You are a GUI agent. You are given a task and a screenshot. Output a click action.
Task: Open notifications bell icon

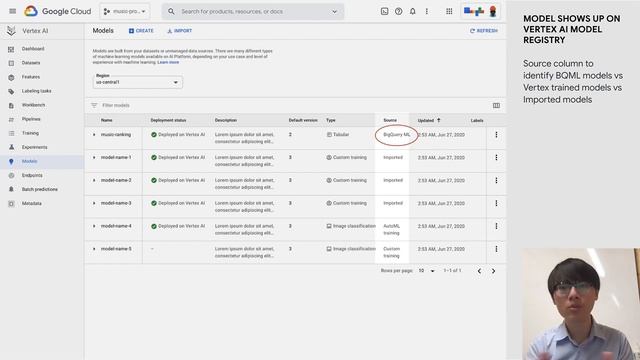413,11
